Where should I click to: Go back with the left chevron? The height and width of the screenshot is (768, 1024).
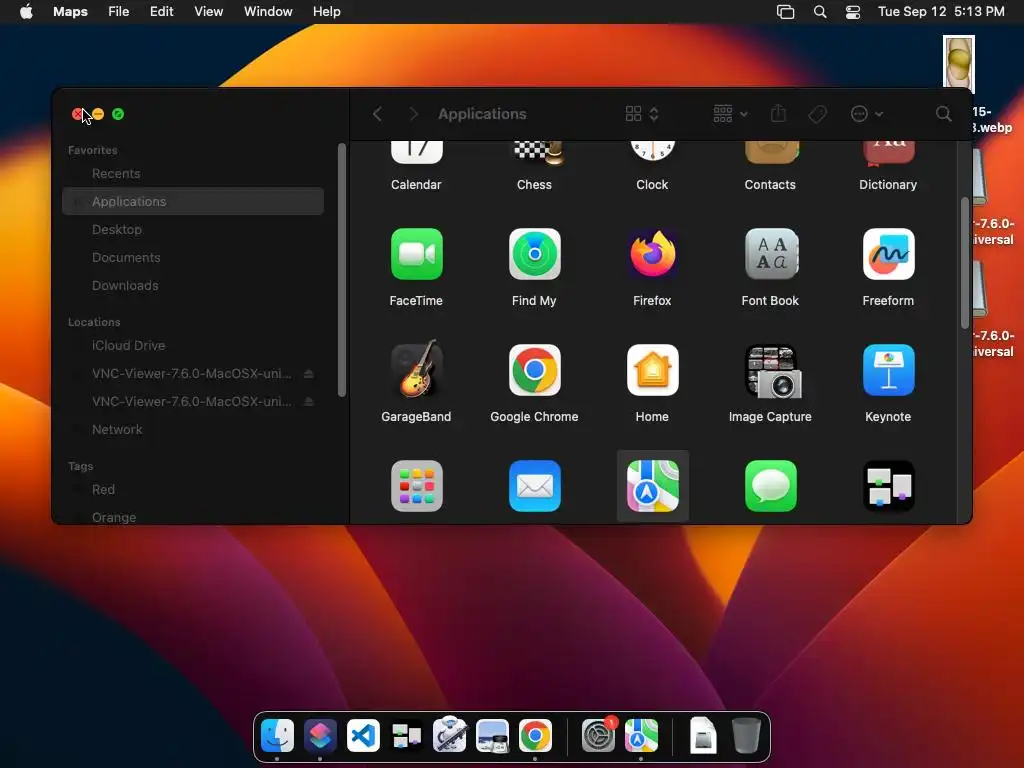click(x=377, y=114)
